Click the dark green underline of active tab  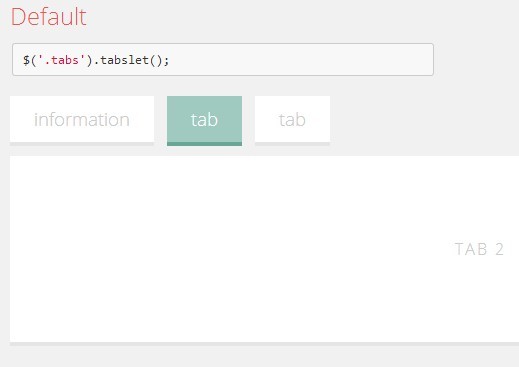click(204, 144)
